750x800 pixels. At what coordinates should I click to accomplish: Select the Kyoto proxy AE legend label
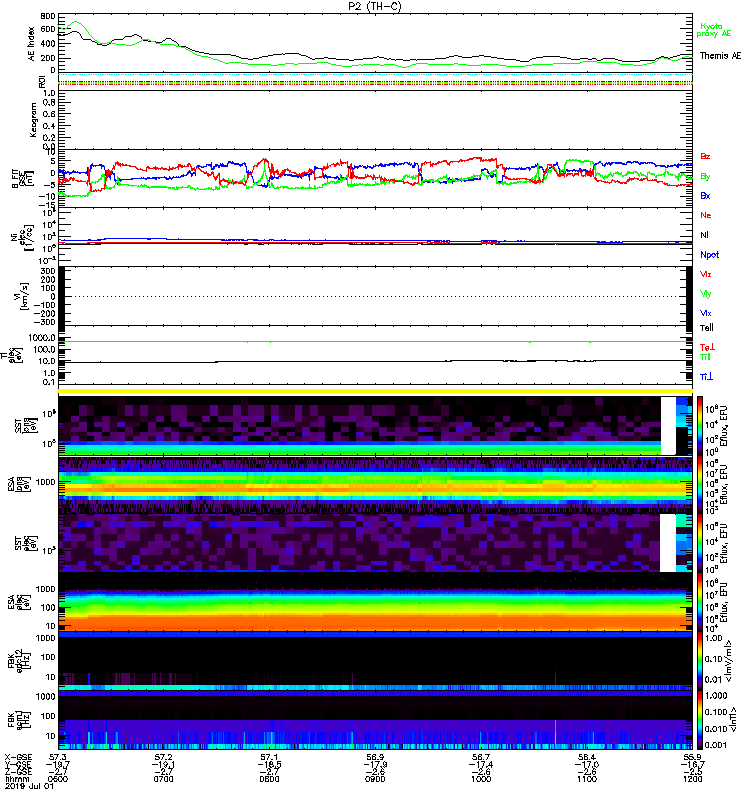pyautogui.click(x=714, y=30)
